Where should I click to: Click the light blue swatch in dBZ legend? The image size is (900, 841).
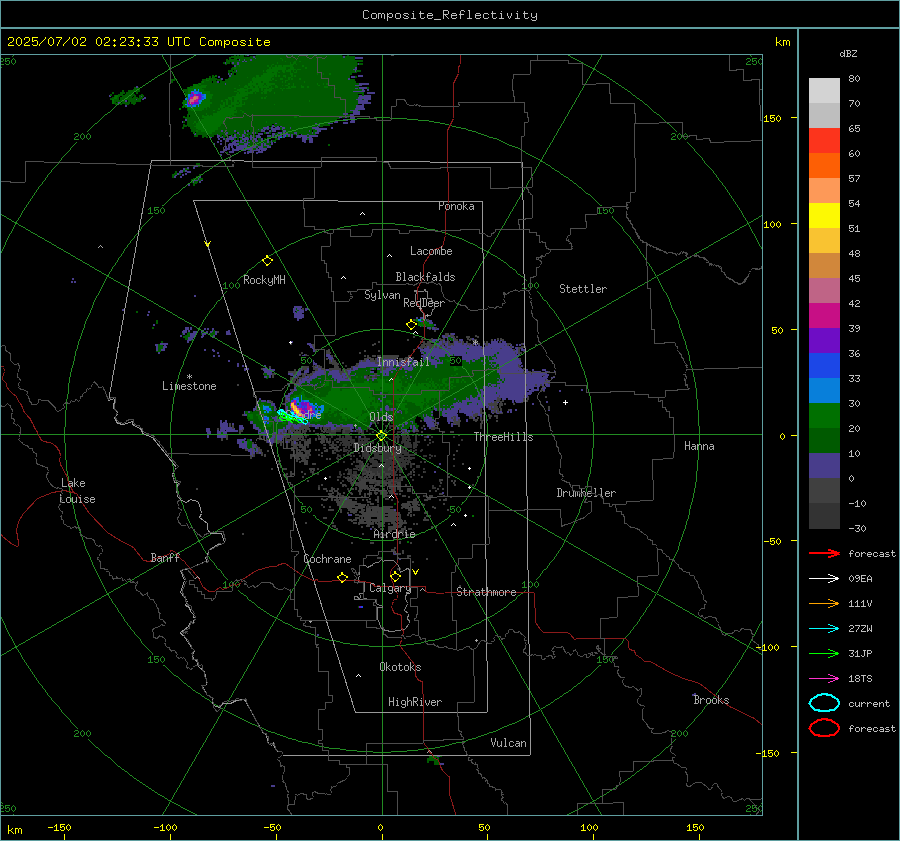pos(824,390)
